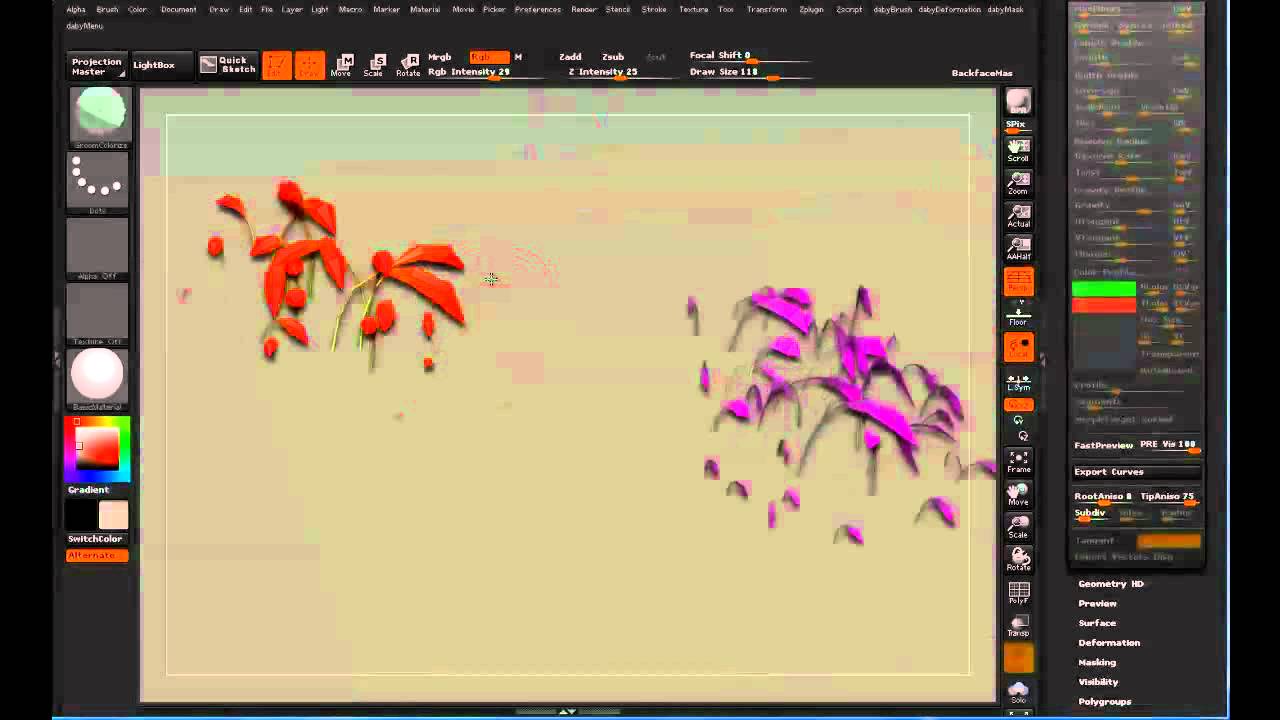The image size is (1280, 720).
Task: Open the Alpha menu
Action: click(x=76, y=9)
